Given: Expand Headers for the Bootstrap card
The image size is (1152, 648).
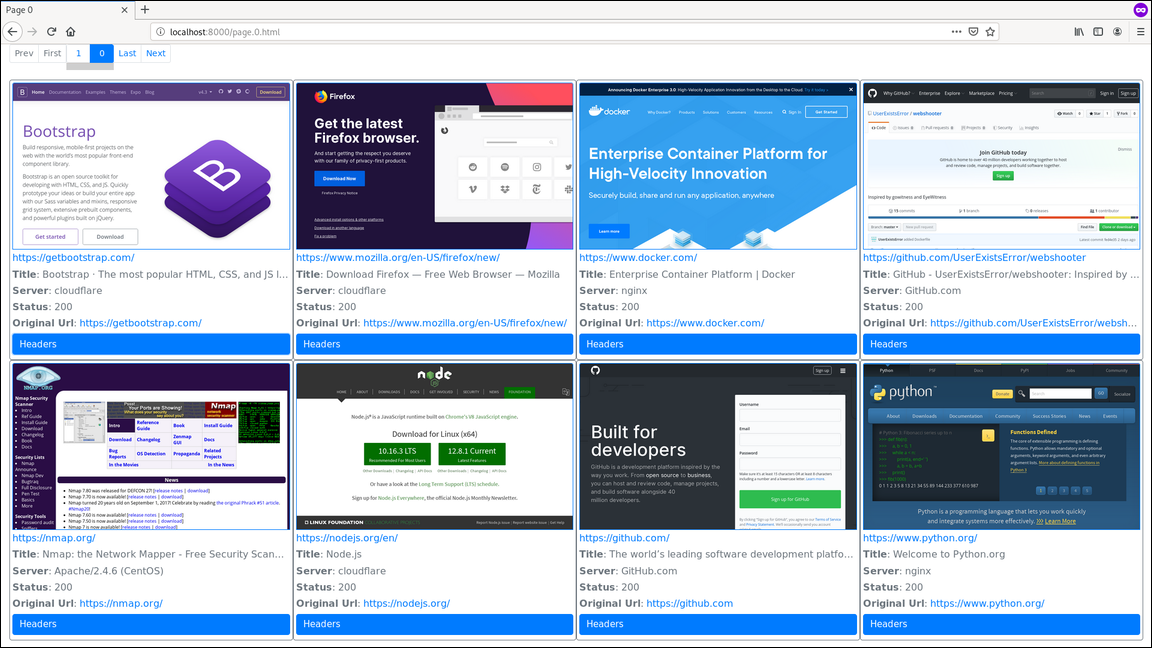Looking at the screenshot, I should [x=151, y=344].
